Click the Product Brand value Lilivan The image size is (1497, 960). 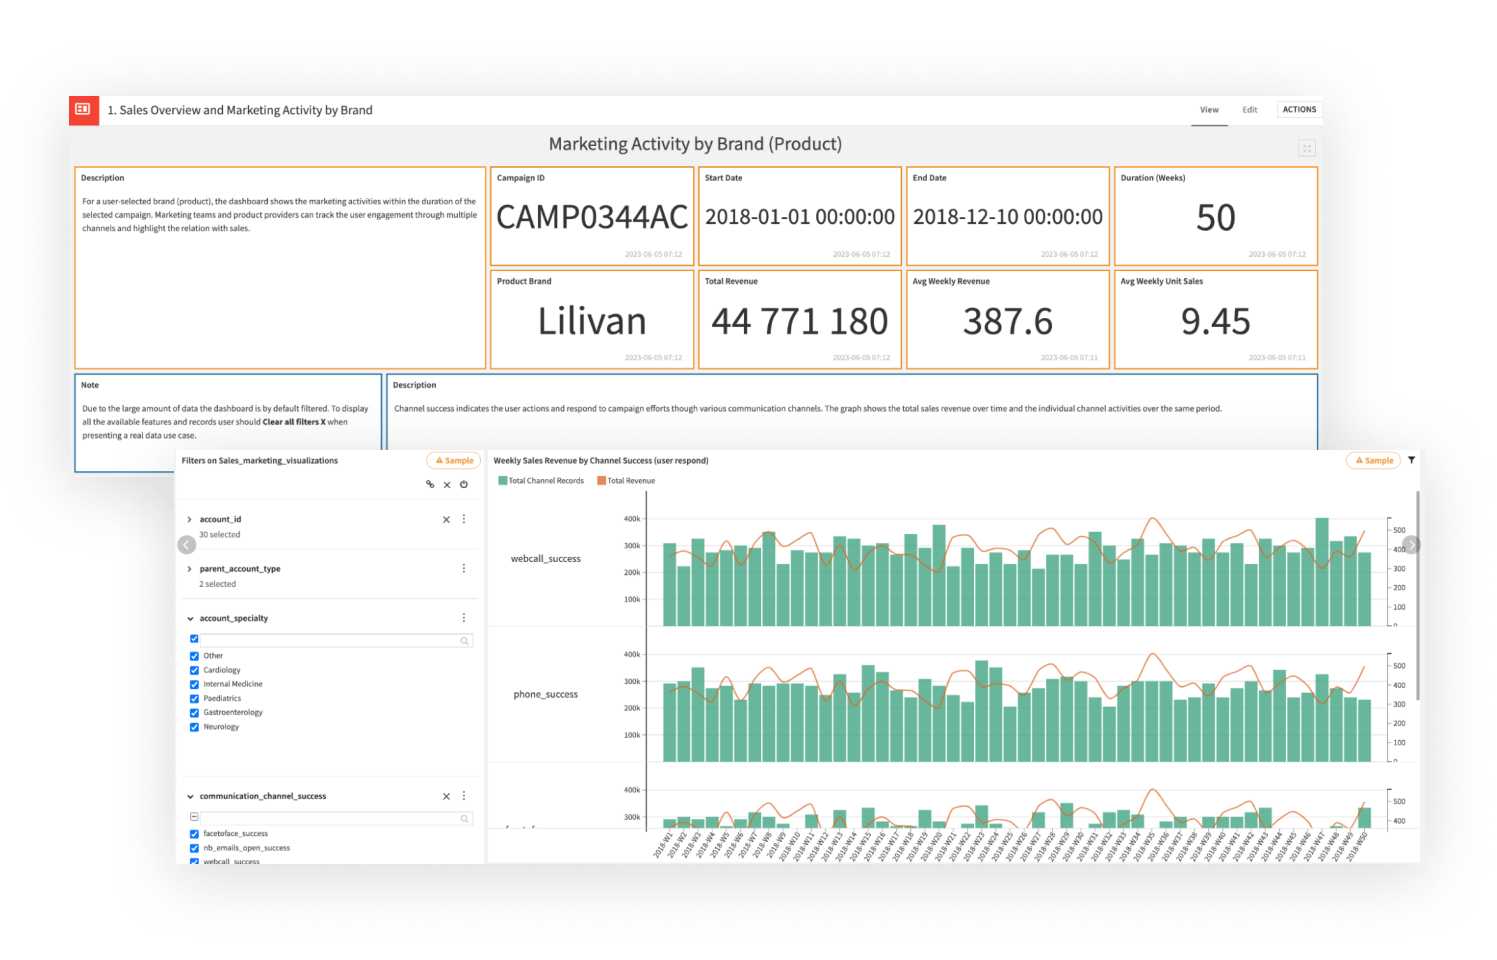tap(592, 321)
